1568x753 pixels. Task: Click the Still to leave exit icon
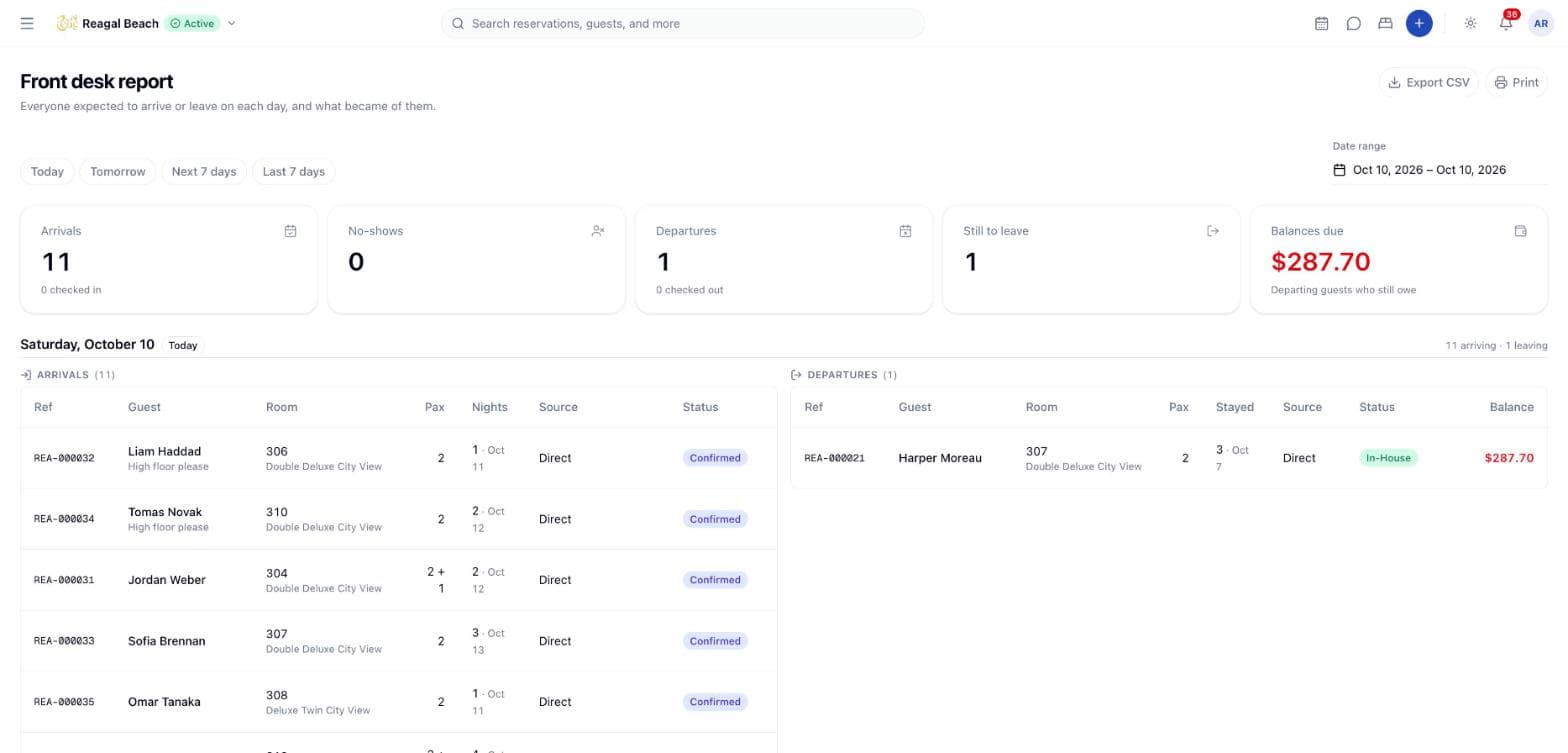(1213, 231)
